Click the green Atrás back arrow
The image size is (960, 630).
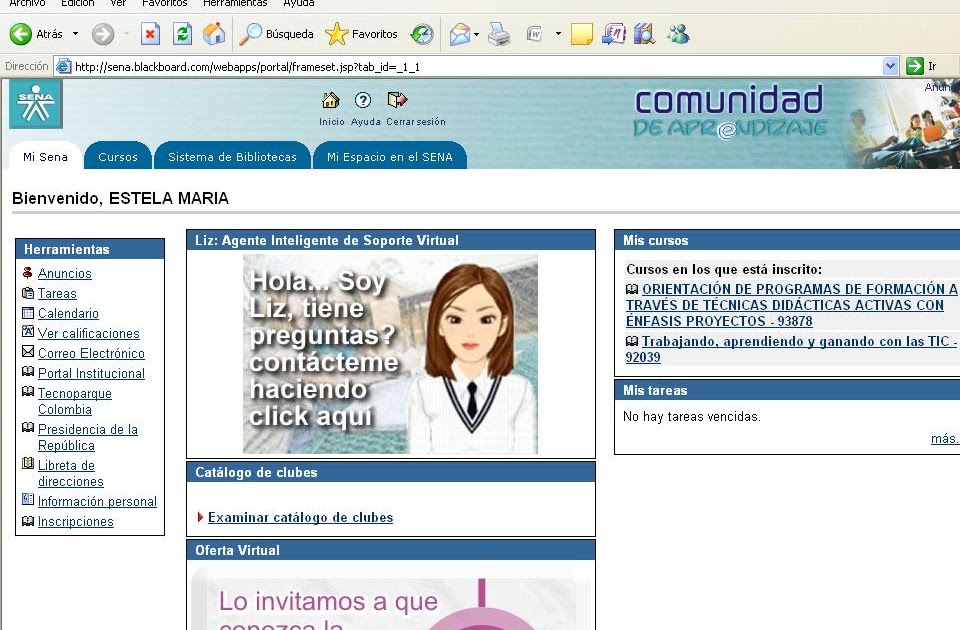point(21,34)
